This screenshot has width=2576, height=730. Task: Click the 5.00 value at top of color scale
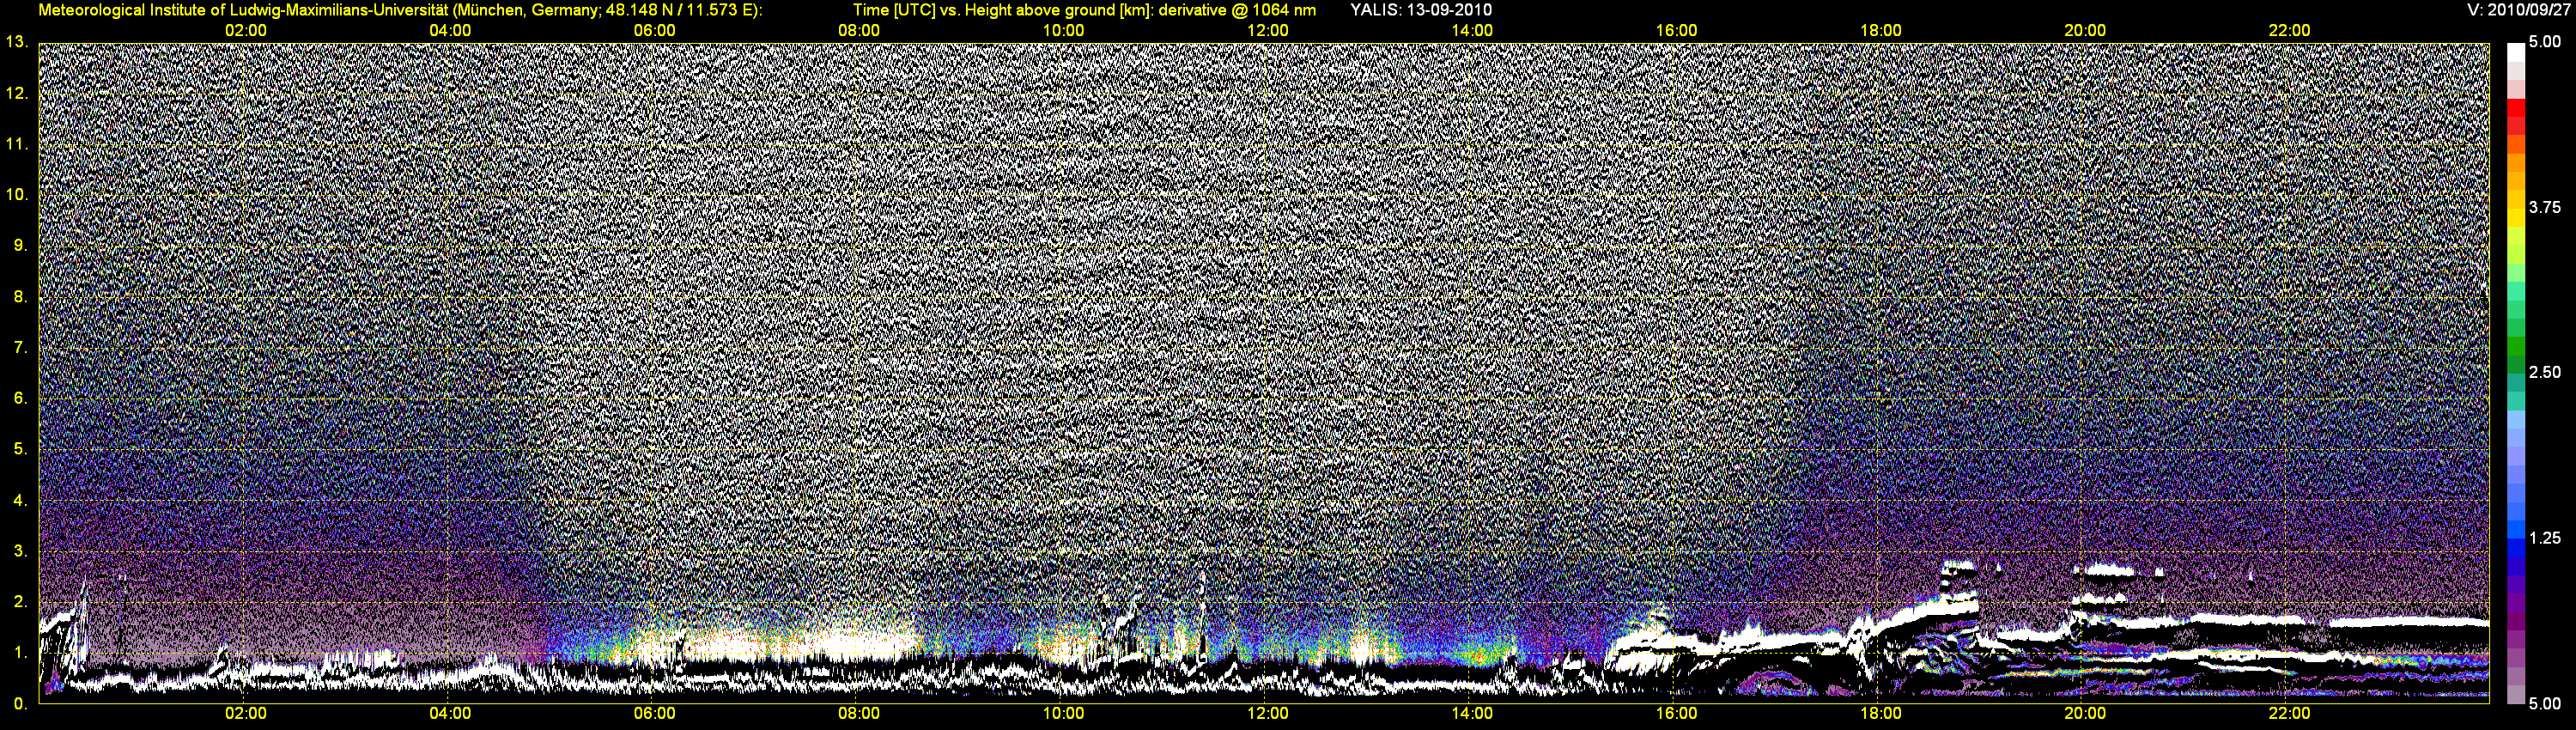coord(2545,43)
